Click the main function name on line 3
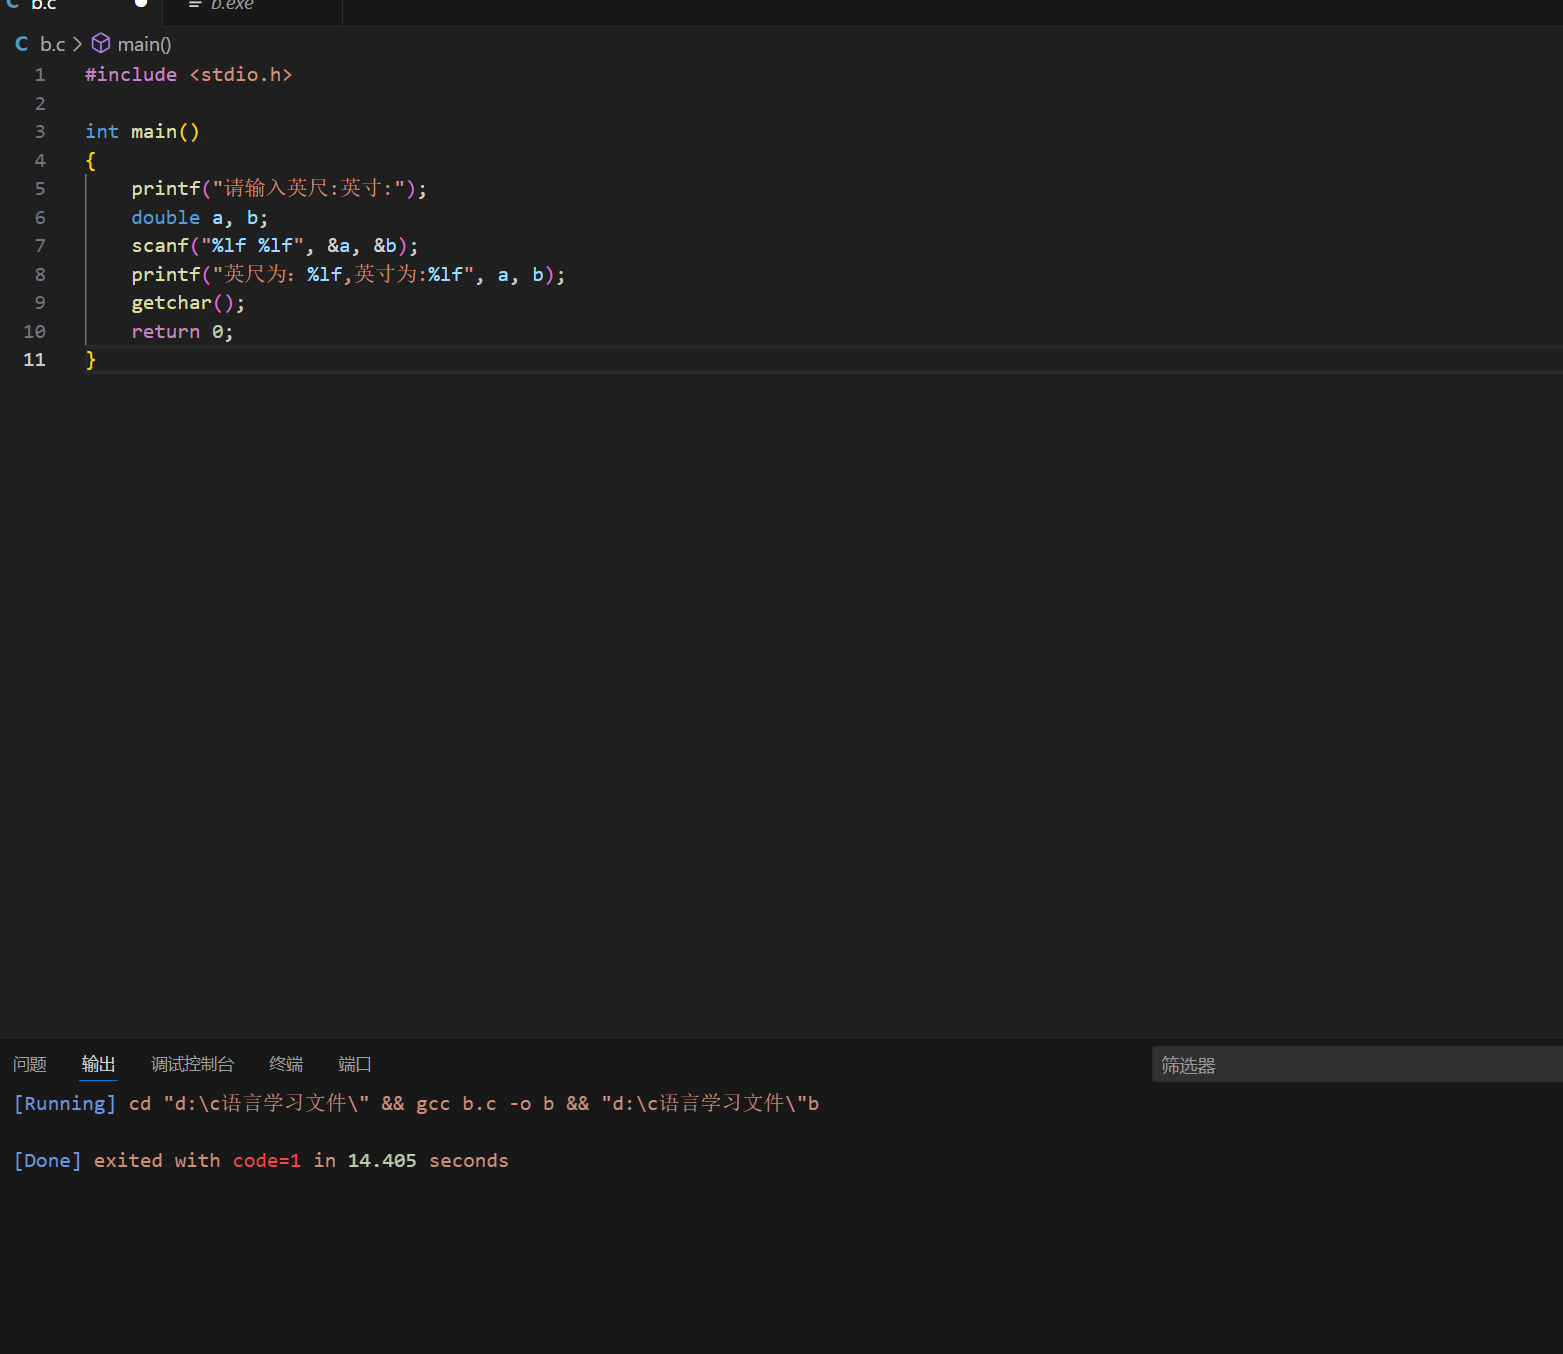 click(154, 132)
